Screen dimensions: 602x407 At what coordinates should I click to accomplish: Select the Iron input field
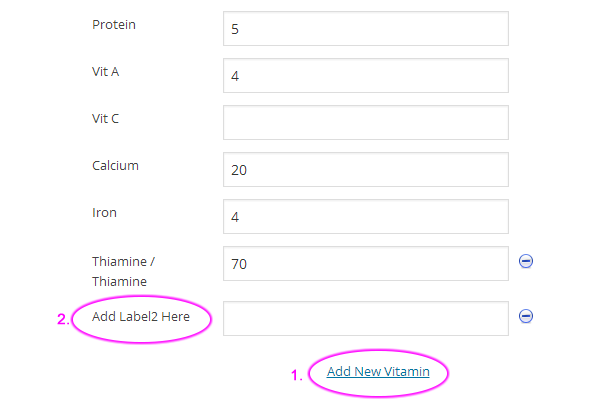(x=366, y=217)
